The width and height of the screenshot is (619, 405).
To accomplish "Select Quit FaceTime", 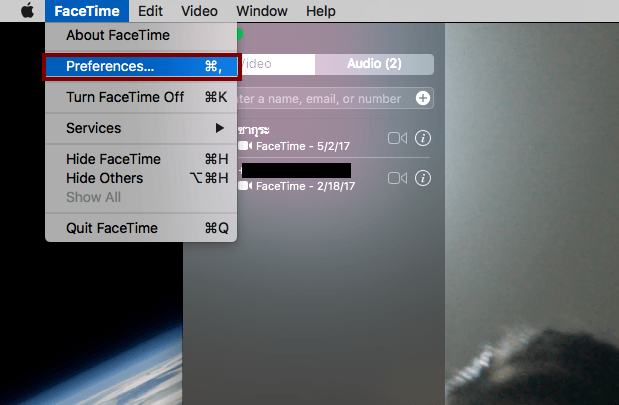I will pos(141,228).
